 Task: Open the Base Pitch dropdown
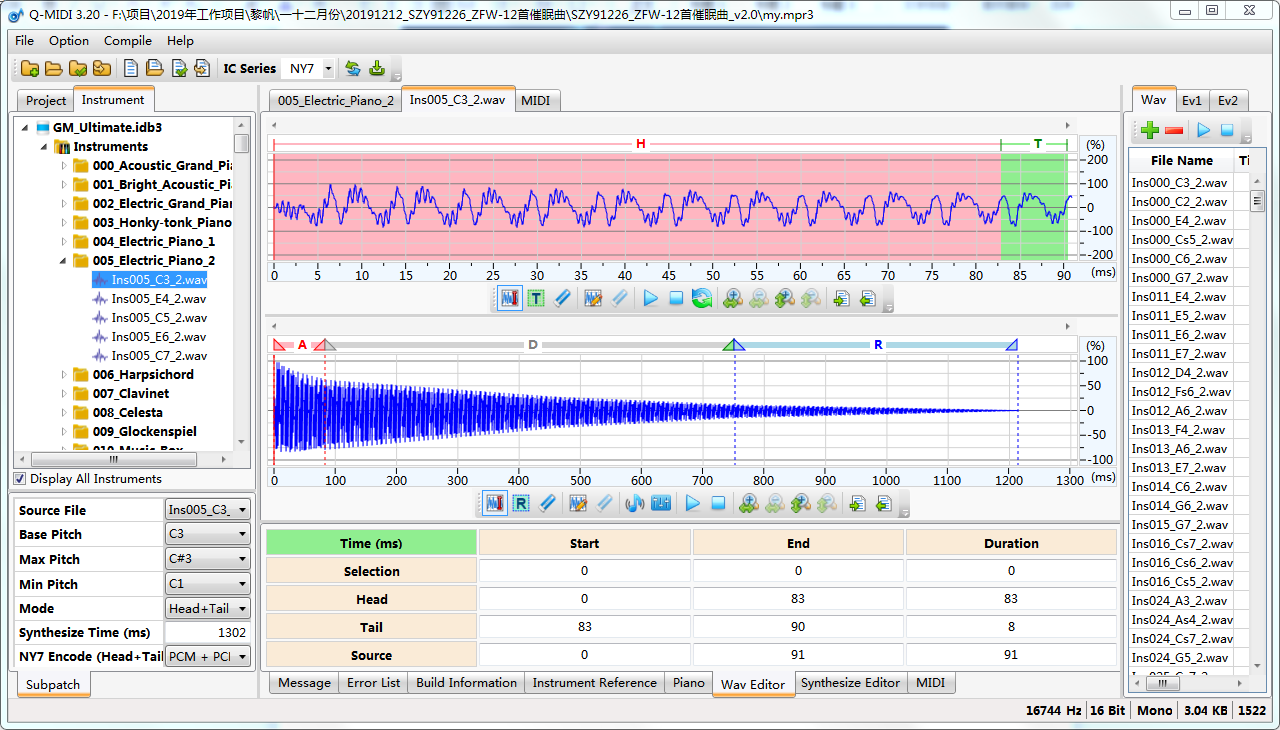208,534
